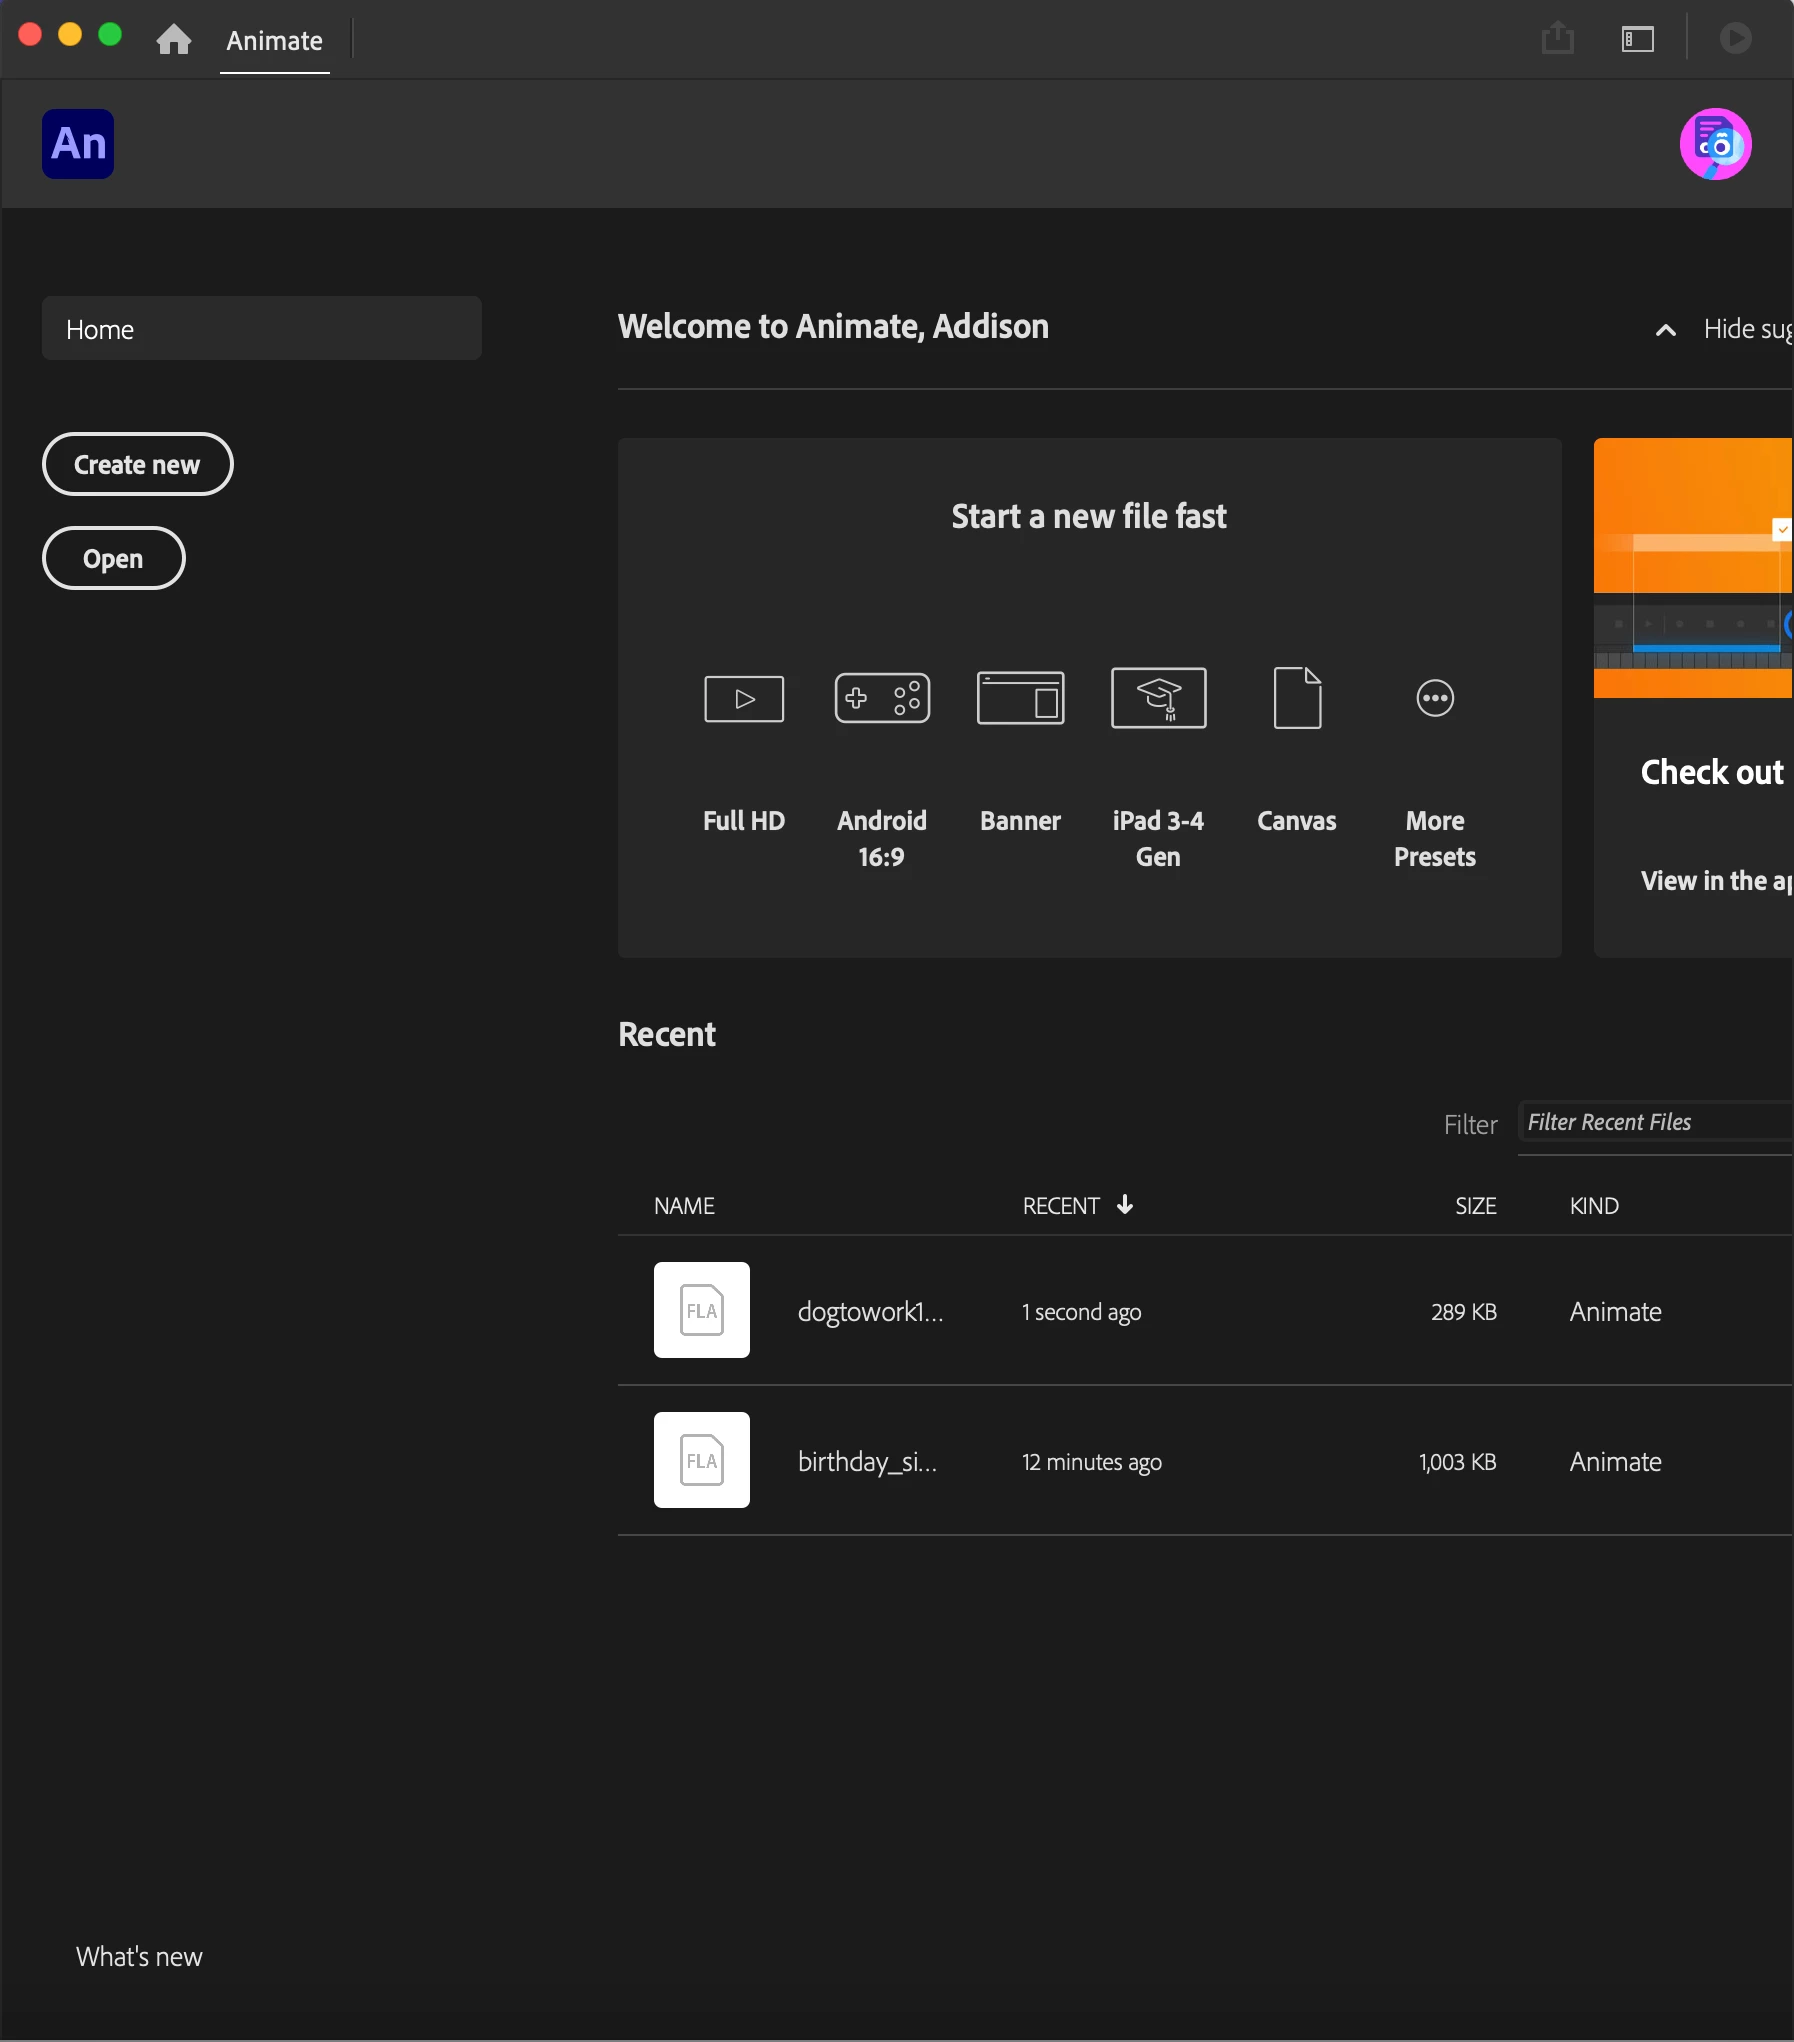Sort recent files by NAME column
Screen dimensions: 1794x2042
click(684, 1206)
